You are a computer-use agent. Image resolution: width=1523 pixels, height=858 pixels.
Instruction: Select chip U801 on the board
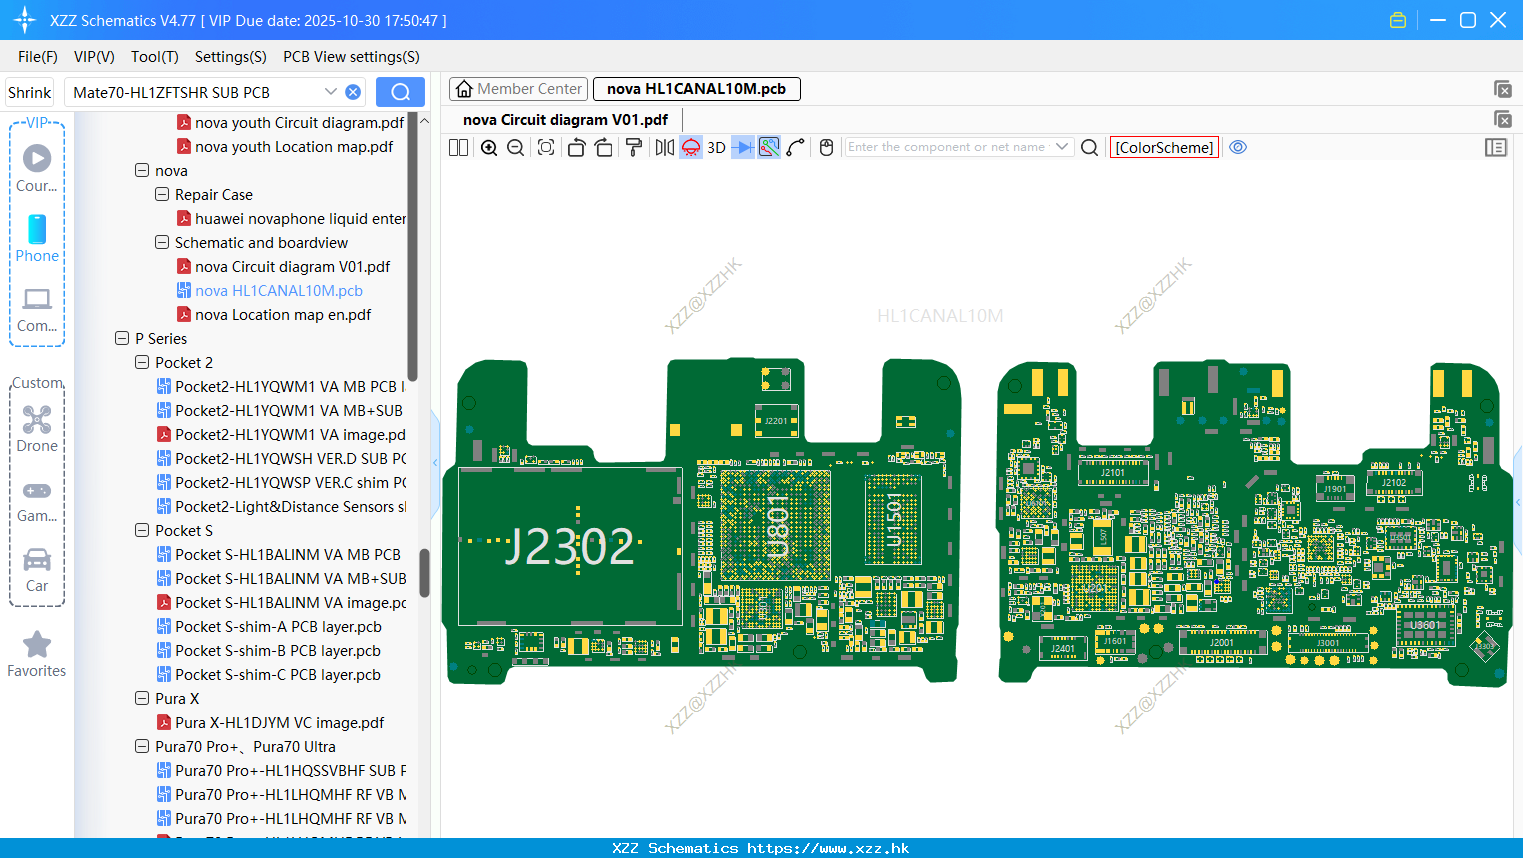(776, 525)
